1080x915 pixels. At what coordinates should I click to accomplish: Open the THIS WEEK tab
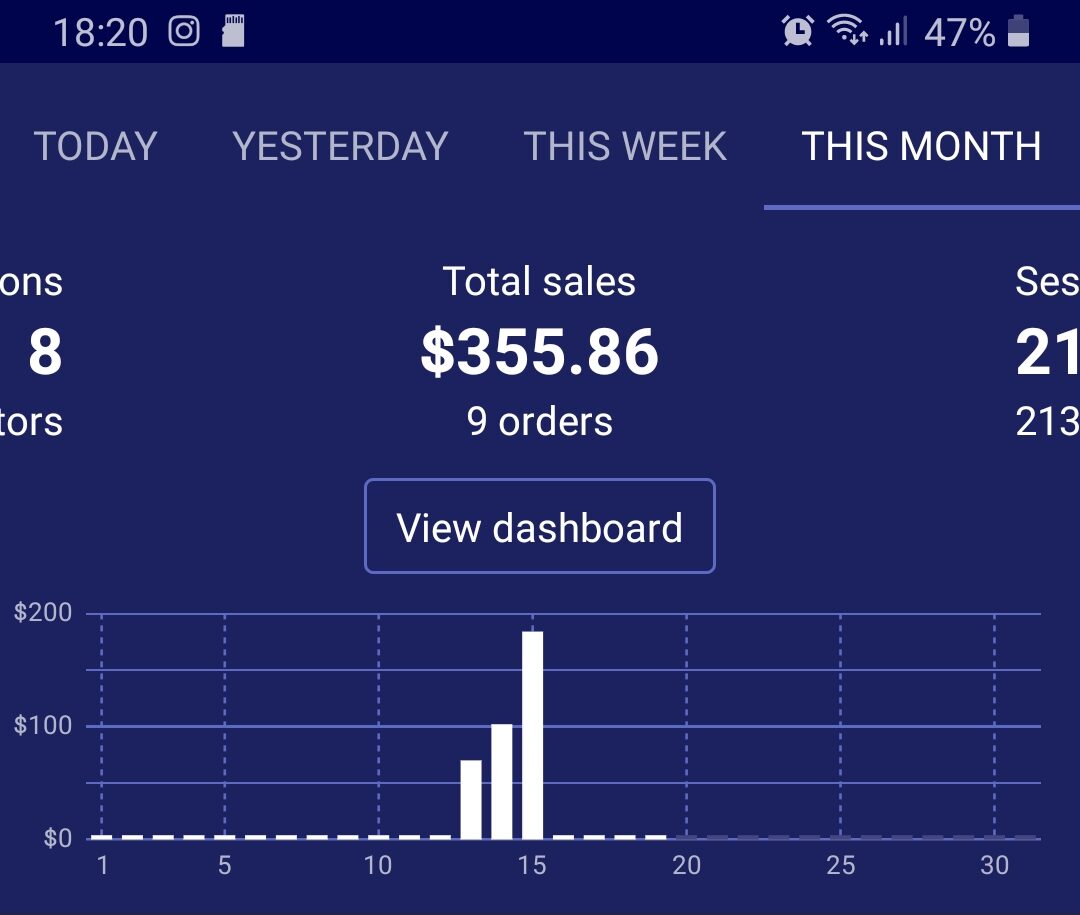coord(625,147)
